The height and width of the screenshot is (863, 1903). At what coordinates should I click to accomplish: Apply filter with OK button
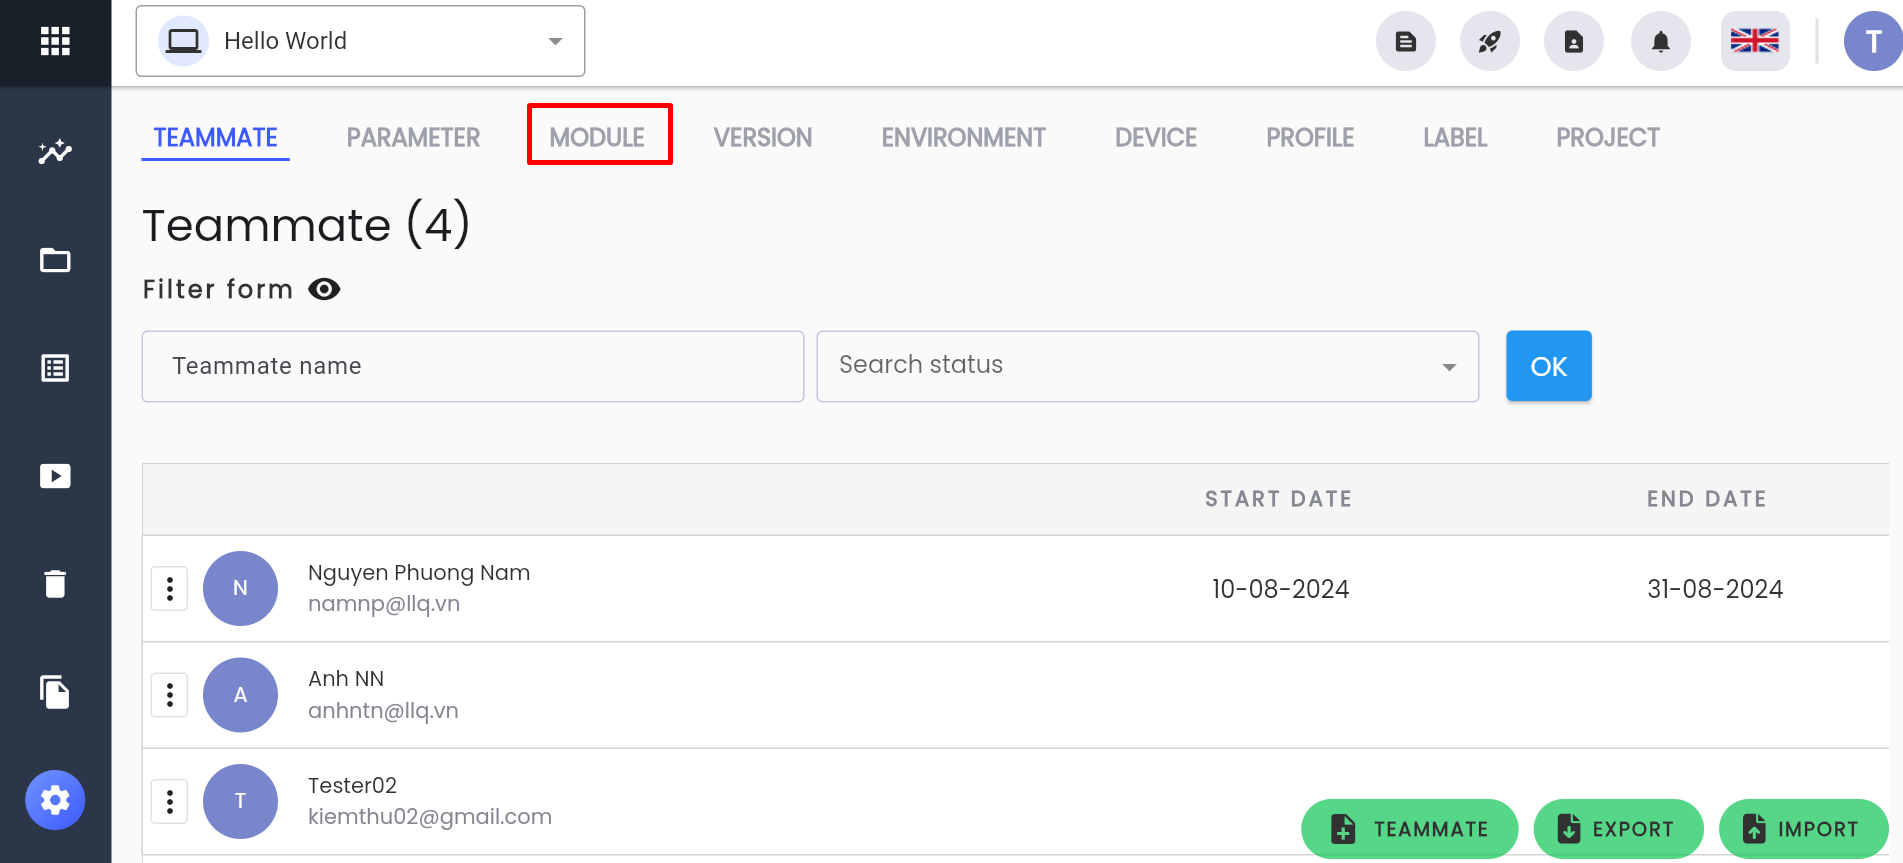pos(1549,366)
